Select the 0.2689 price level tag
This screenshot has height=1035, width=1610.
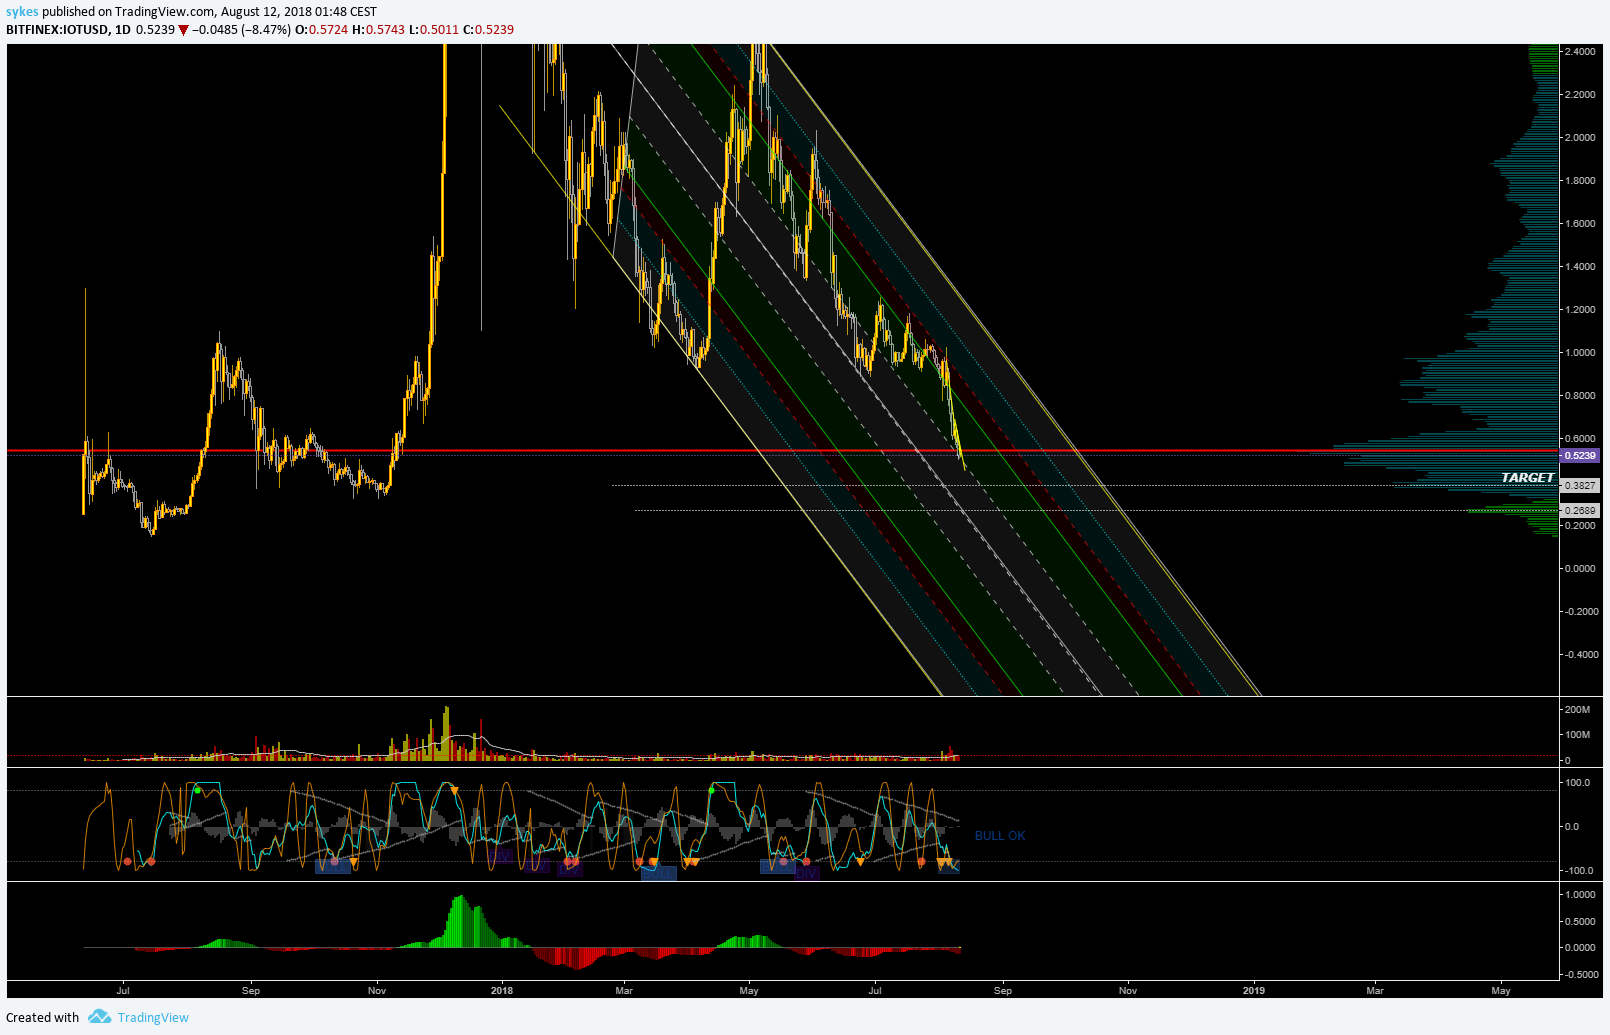(1580, 510)
